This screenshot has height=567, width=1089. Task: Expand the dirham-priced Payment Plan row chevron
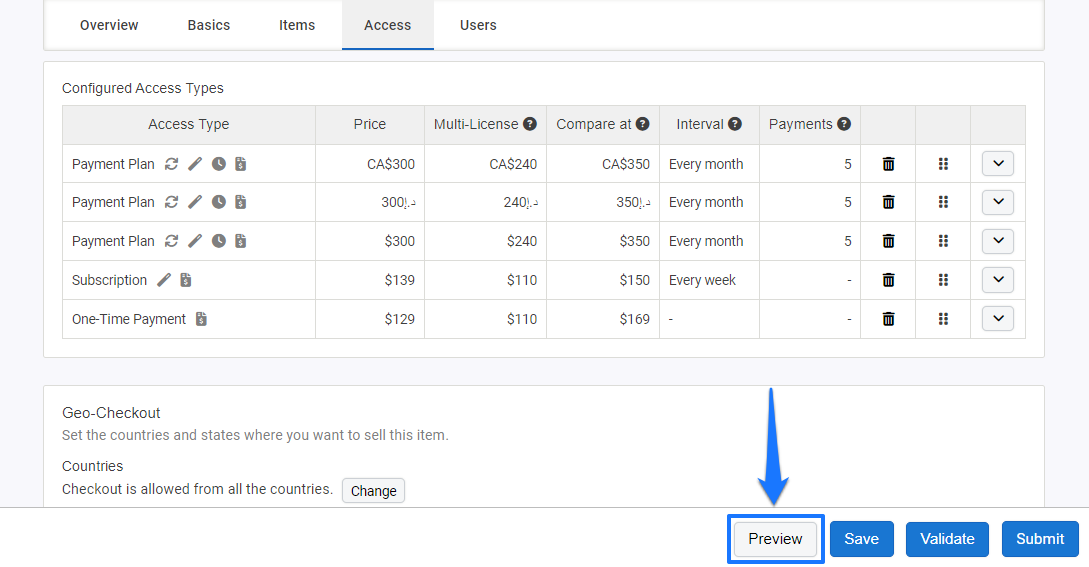click(x=998, y=202)
